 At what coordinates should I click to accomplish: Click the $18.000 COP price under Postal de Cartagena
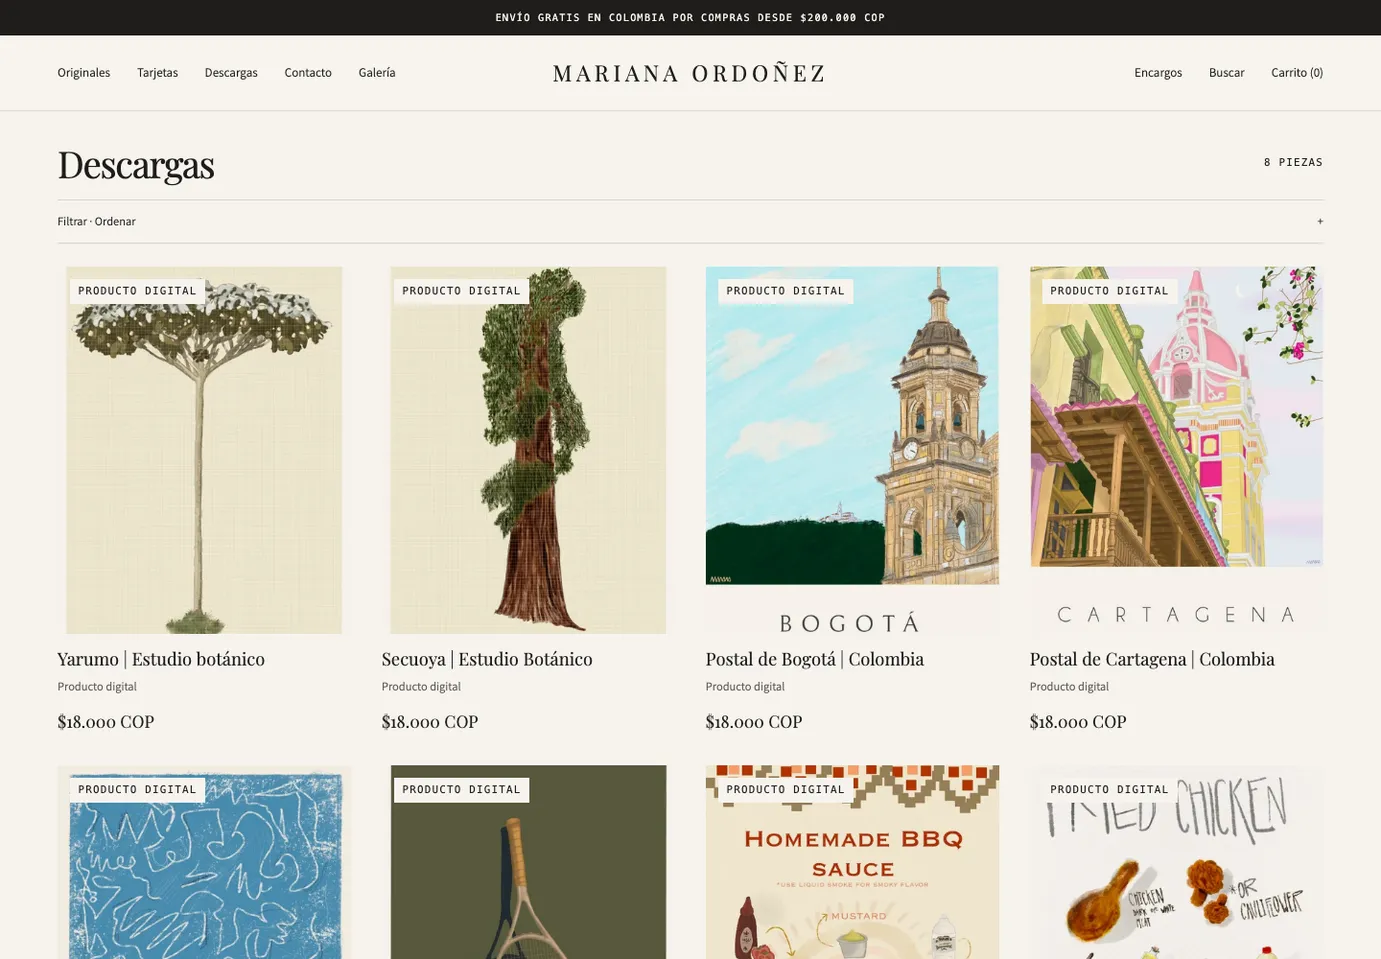(1078, 722)
